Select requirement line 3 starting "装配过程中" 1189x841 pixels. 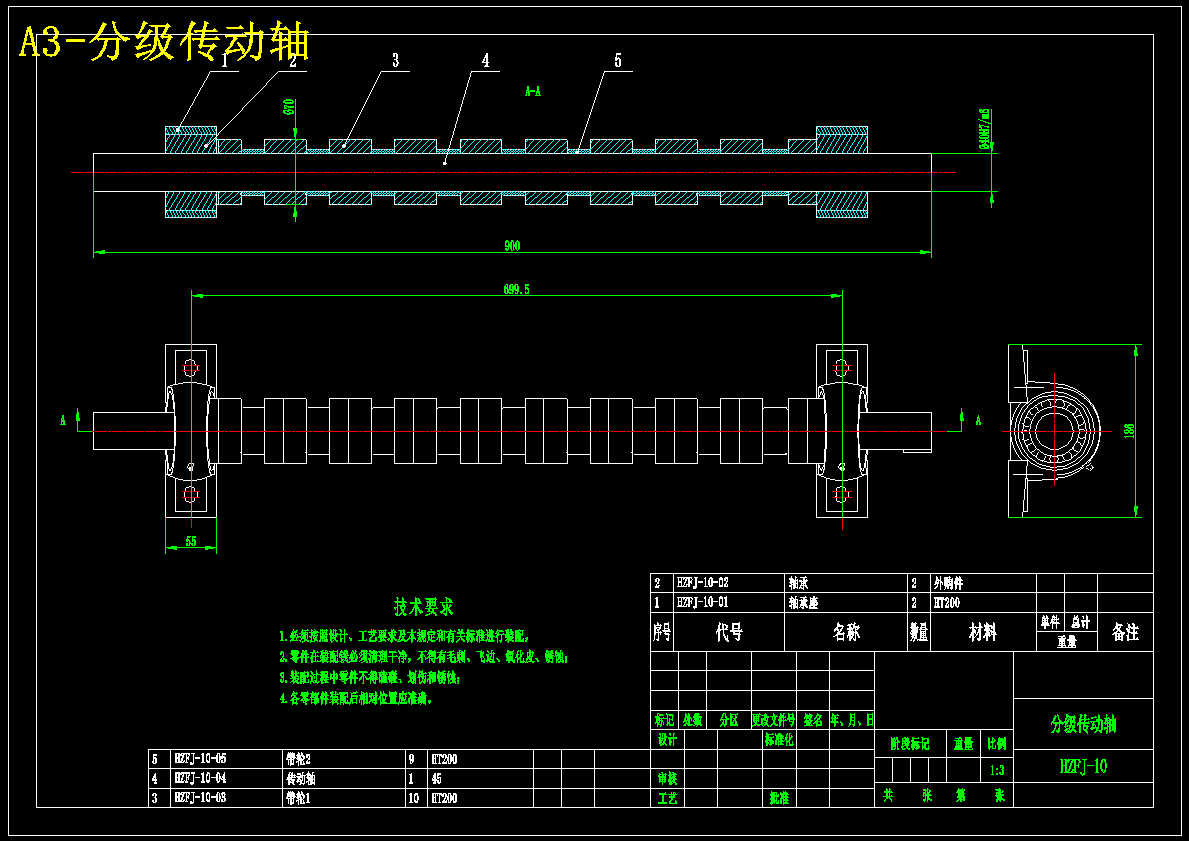pos(370,677)
